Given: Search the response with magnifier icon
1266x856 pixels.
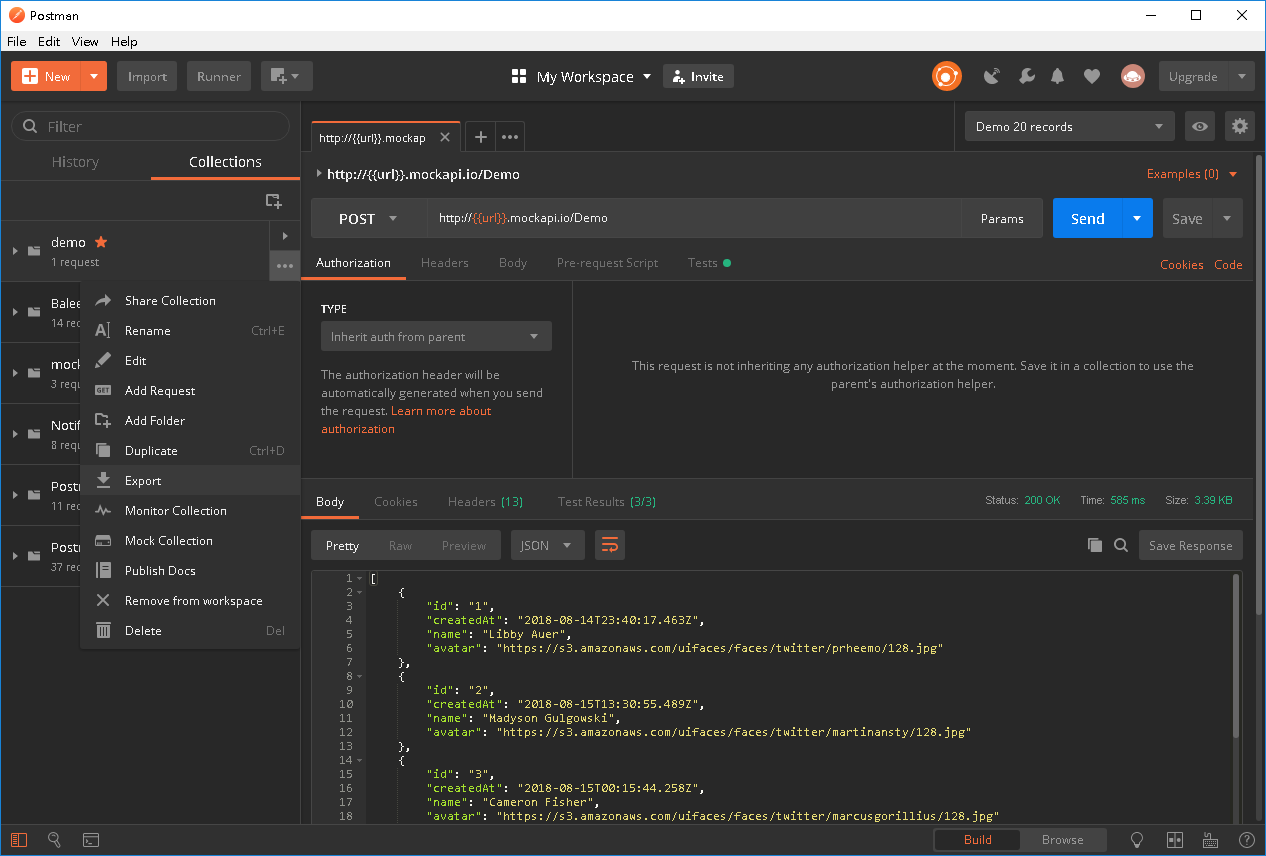Looking at the screenshot, I should click(x=1121, y=545).
